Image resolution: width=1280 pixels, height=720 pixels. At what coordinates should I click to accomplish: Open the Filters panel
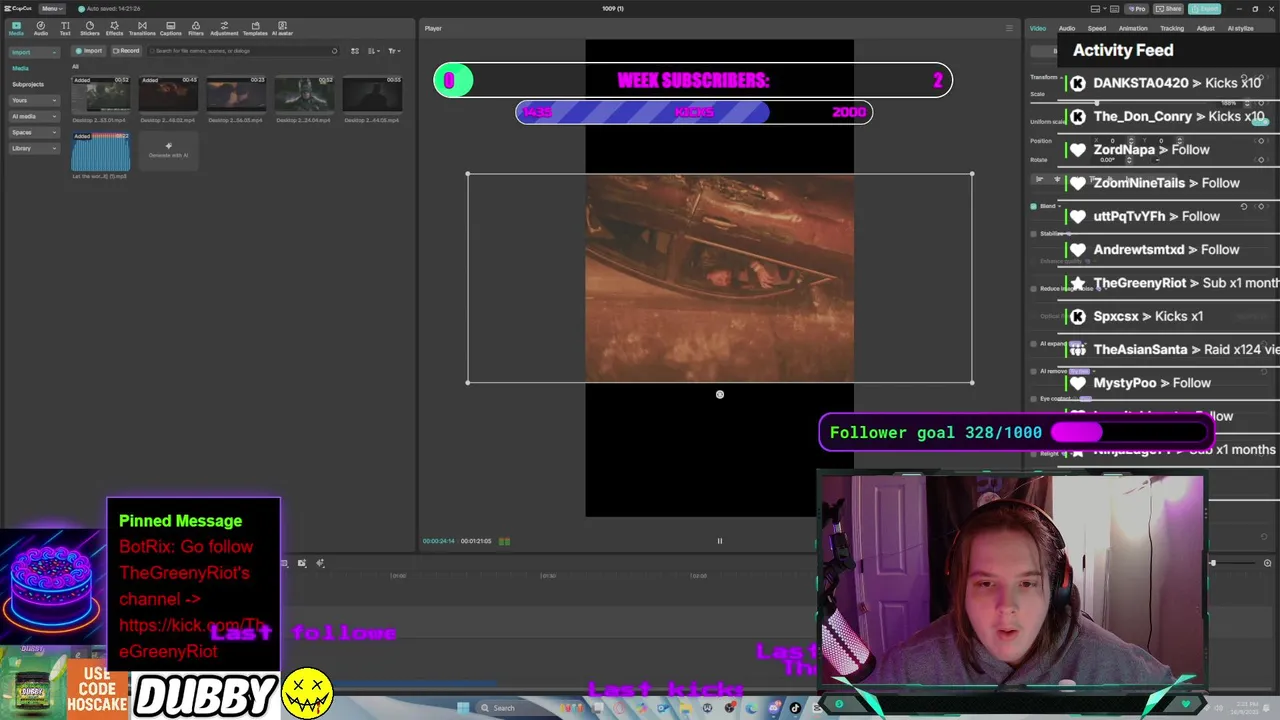click(x=196, y=28)
